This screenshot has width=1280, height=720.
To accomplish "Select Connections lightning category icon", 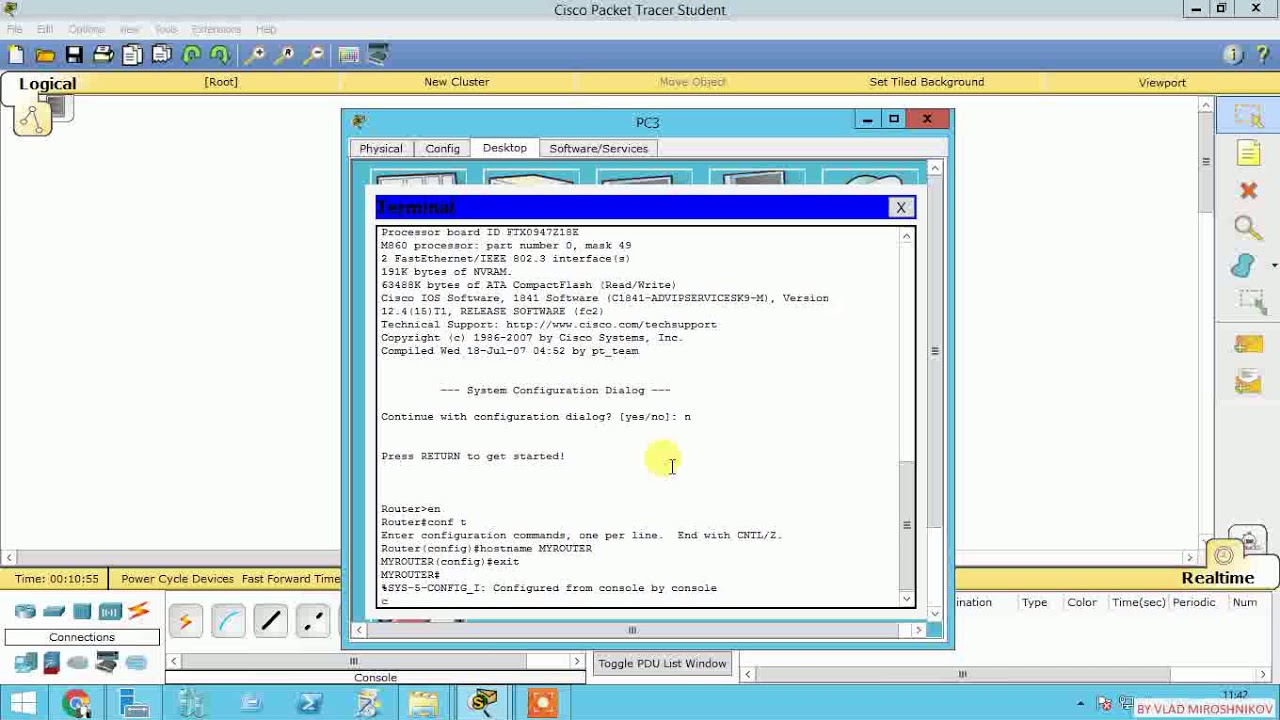I will click(x=139, y=611).
